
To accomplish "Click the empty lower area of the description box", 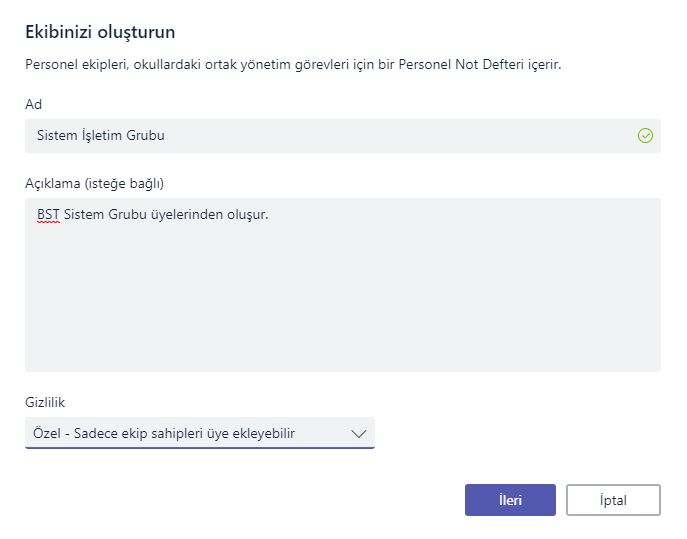I will (343, 307).
